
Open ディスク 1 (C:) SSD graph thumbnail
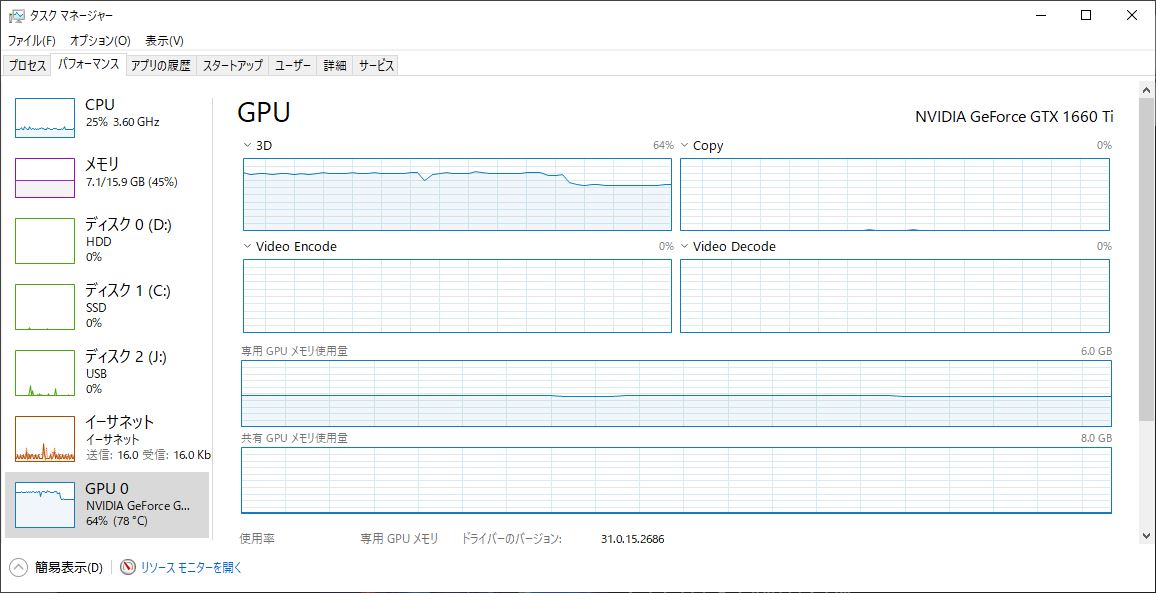click(45, 307)
